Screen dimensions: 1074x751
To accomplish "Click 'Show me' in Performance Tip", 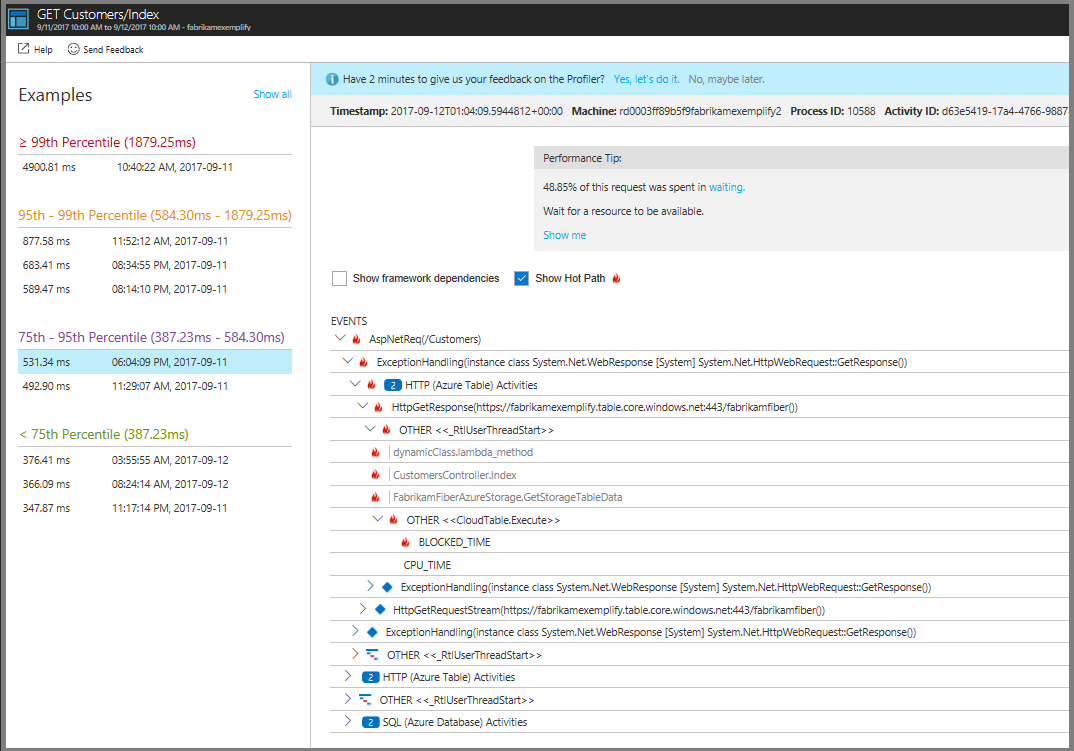I will pos(564,235).
